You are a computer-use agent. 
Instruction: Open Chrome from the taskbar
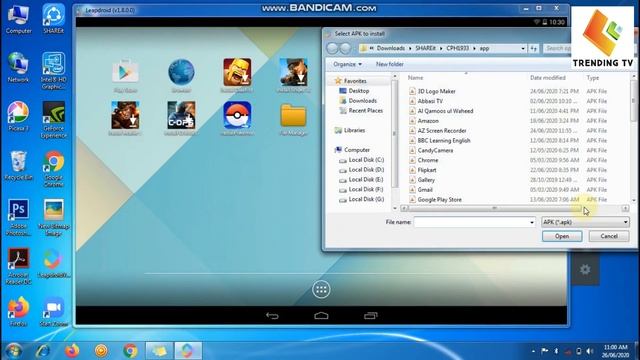tap(130, 351)
